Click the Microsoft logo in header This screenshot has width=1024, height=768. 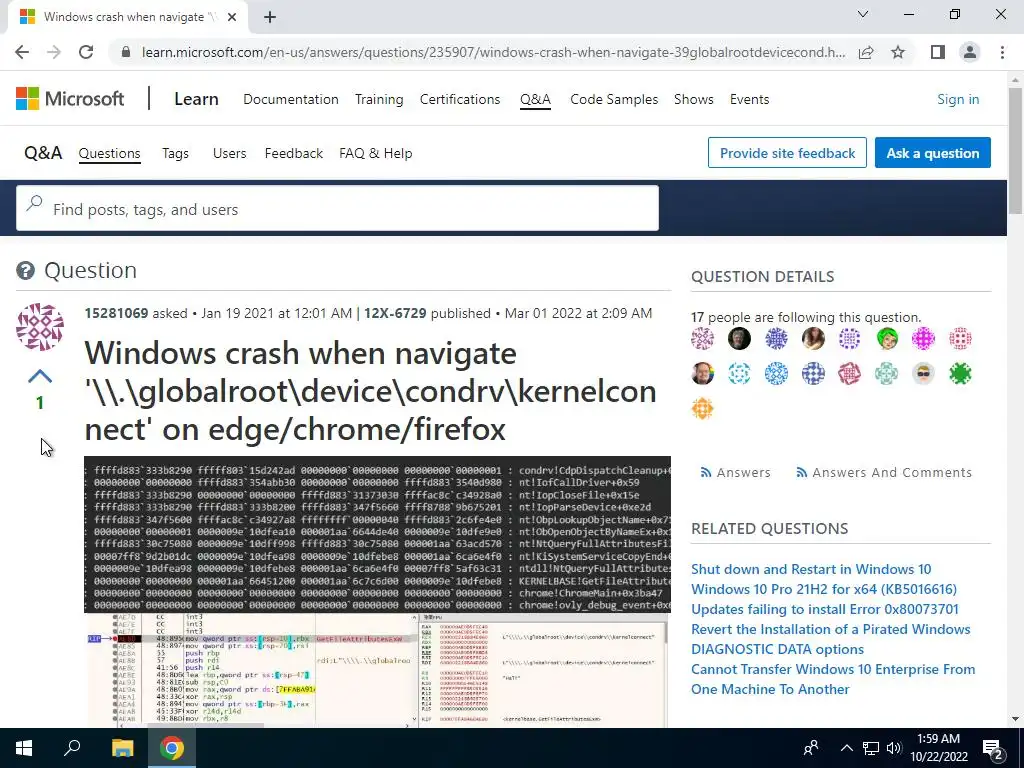70,99
